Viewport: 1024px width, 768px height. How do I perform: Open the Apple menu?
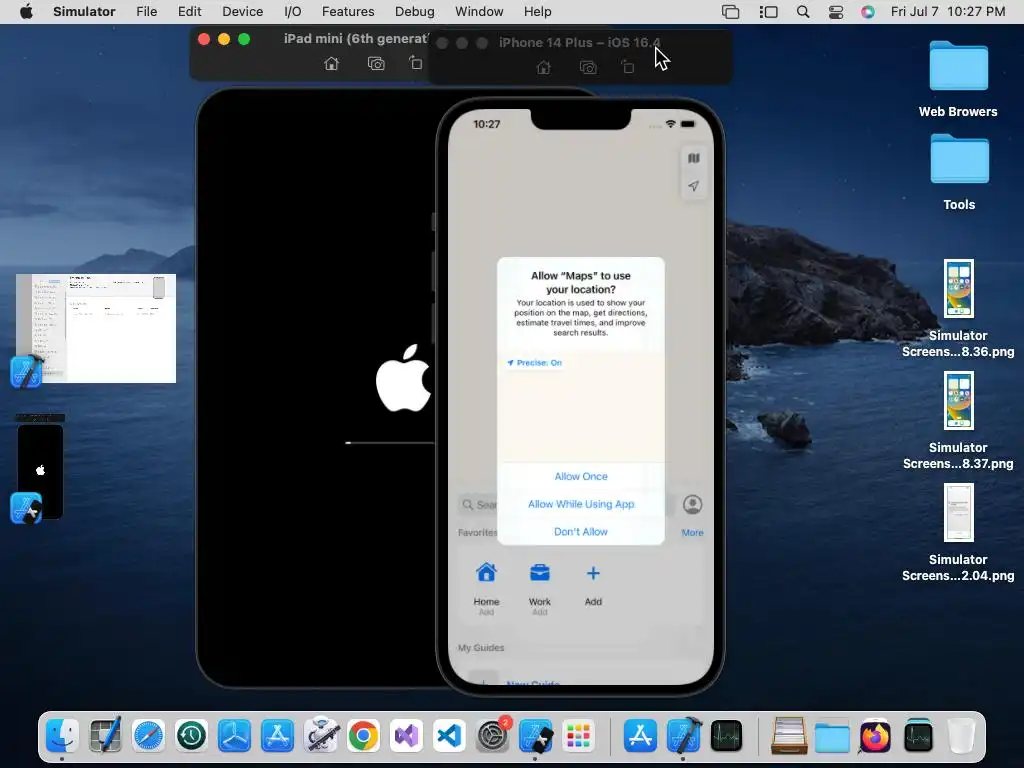tap(26, 12)
